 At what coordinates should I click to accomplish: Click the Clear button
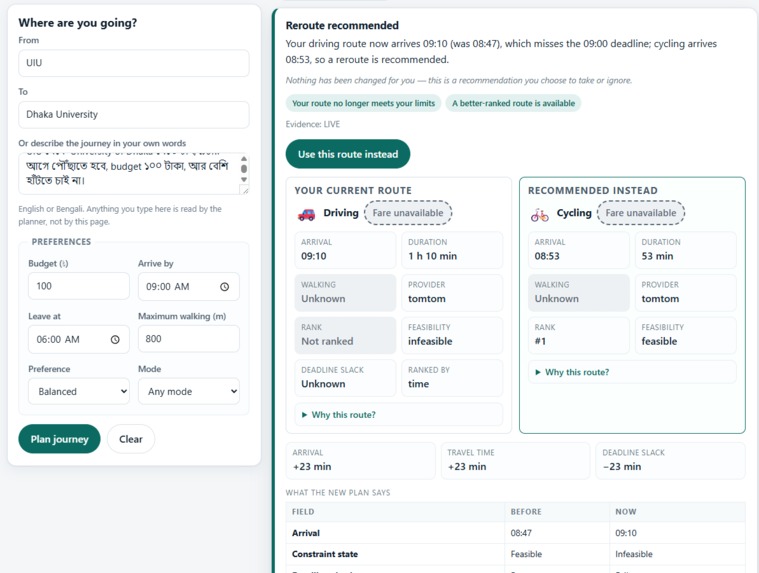131,439
